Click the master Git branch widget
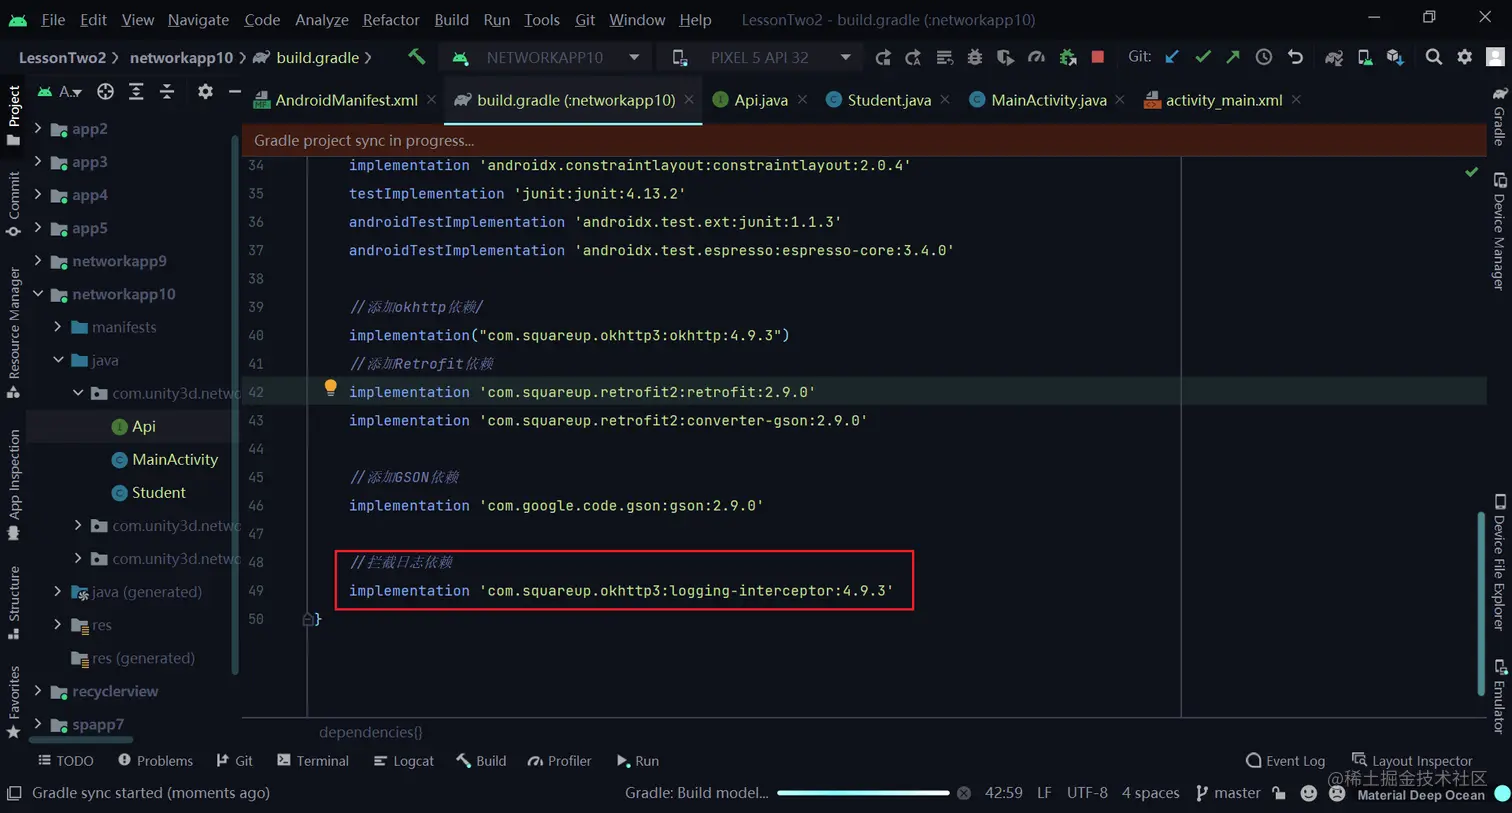This screenshot has width=1512, height=813. [x=1228, y=793]
